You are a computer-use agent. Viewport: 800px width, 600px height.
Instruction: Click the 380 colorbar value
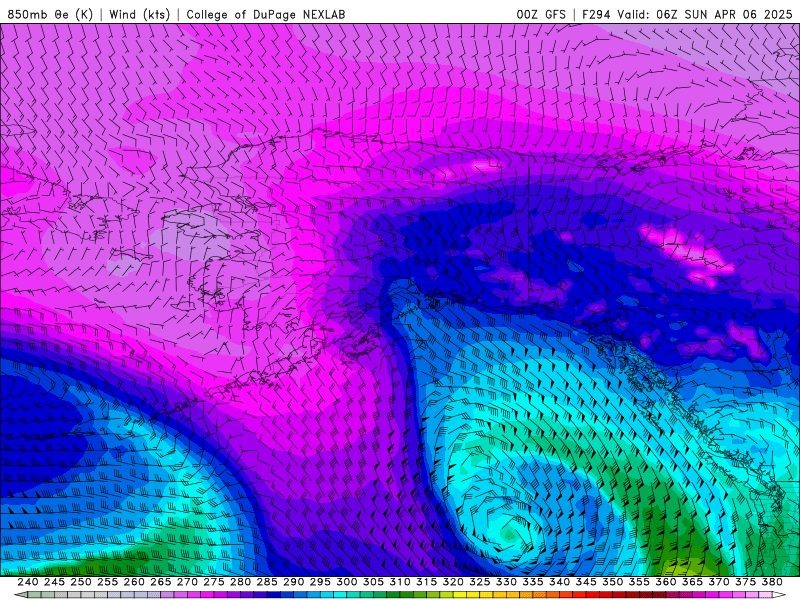coord(771,582)
